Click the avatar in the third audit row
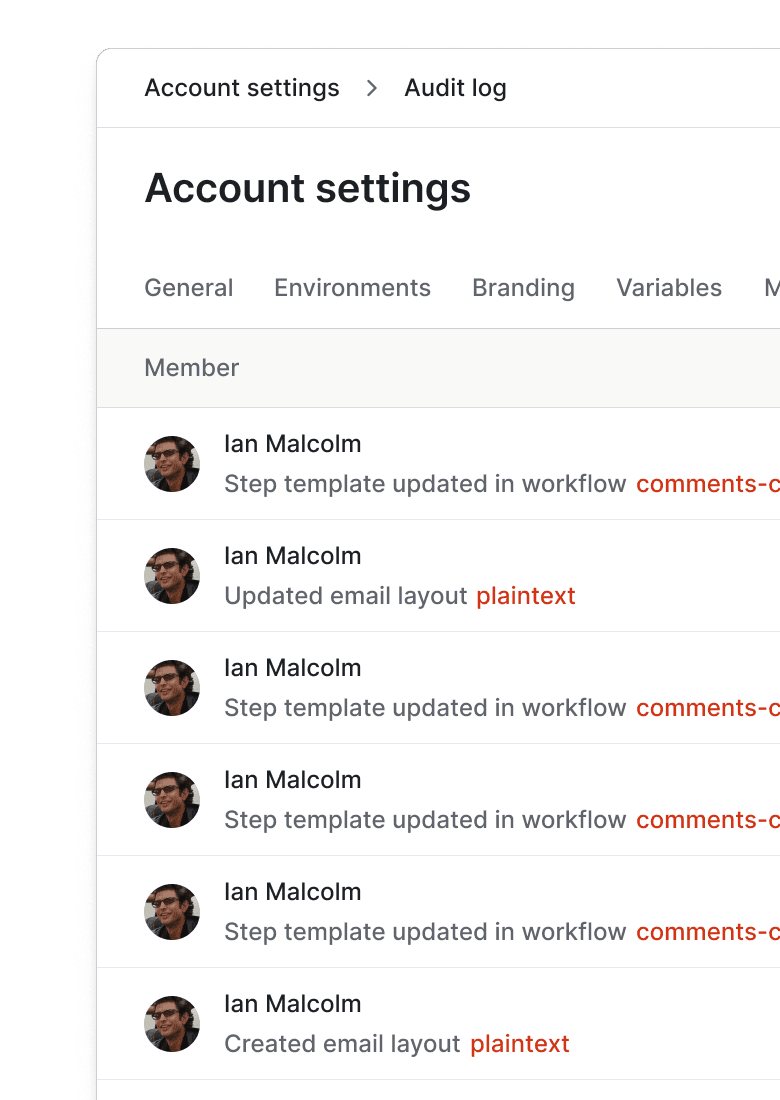Image resolution: width=780 pixels, height=1100 pixels. (x=172, y=688)
